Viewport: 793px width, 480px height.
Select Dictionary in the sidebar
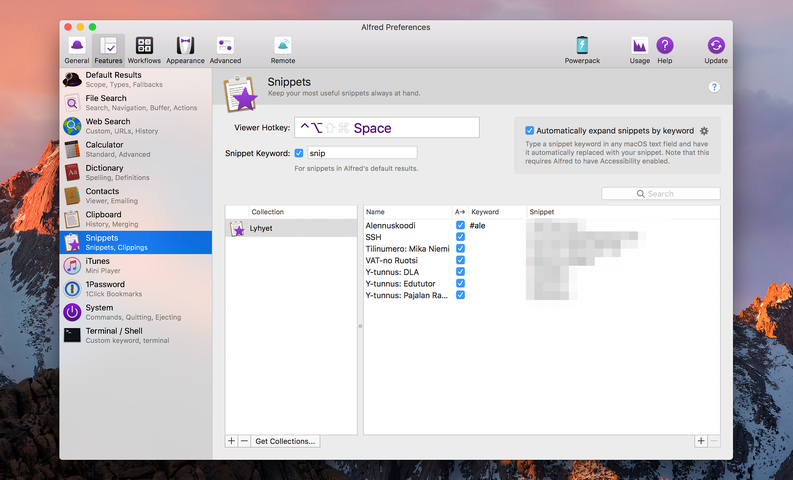(x=136, y=172)
